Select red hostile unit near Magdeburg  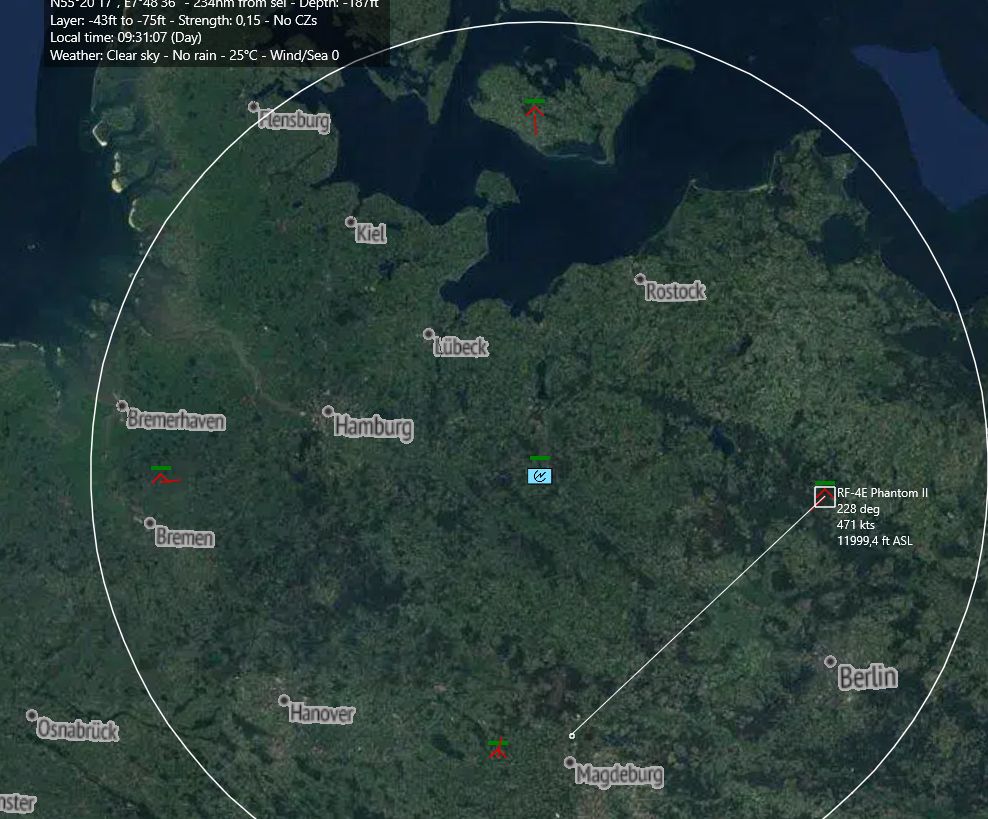pyautogui.click(x=498, y=749)
